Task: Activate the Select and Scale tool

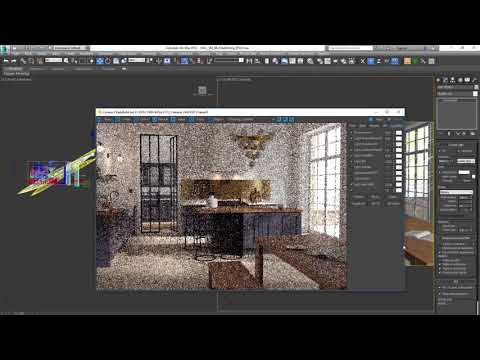Action: pyautogui.click(x=116, y=61)
